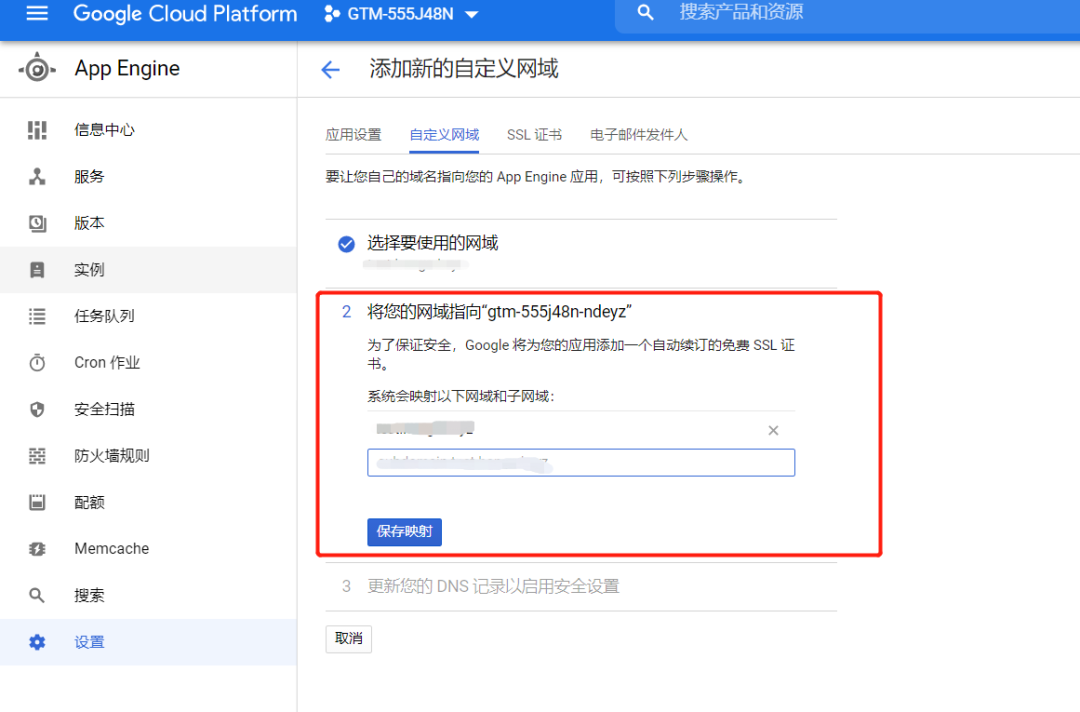Open the hamburger navigation menu
1080x712 pixels.
(37, 14)
